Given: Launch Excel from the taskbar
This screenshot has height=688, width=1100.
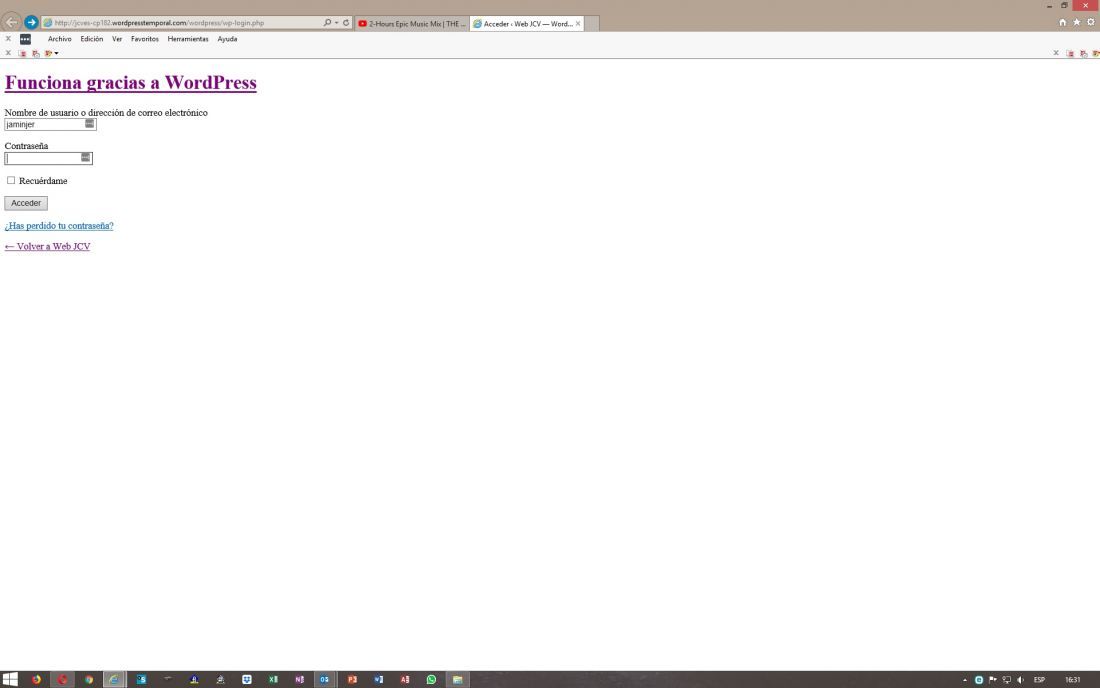Looking at the screenshot, I should pyautogui.click(x=273, y=679).
